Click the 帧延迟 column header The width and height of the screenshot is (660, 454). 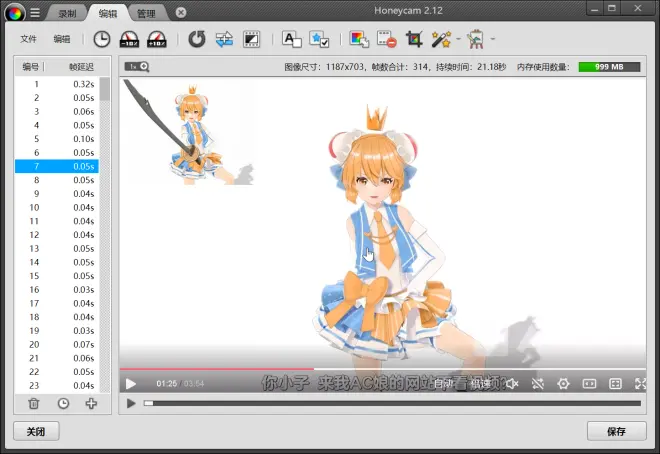point(81,66)
